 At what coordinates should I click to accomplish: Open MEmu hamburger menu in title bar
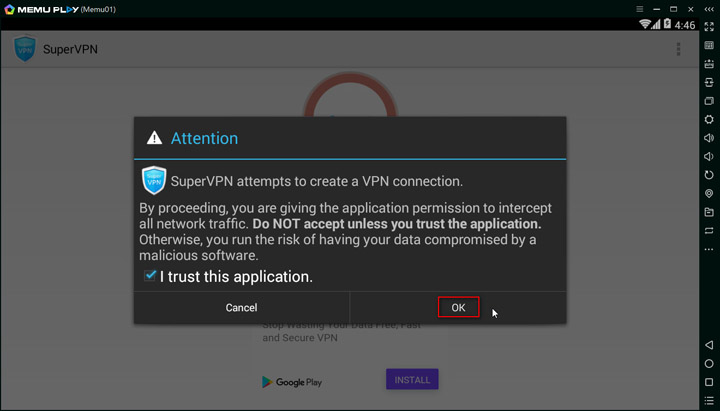(x=640, y=9)
